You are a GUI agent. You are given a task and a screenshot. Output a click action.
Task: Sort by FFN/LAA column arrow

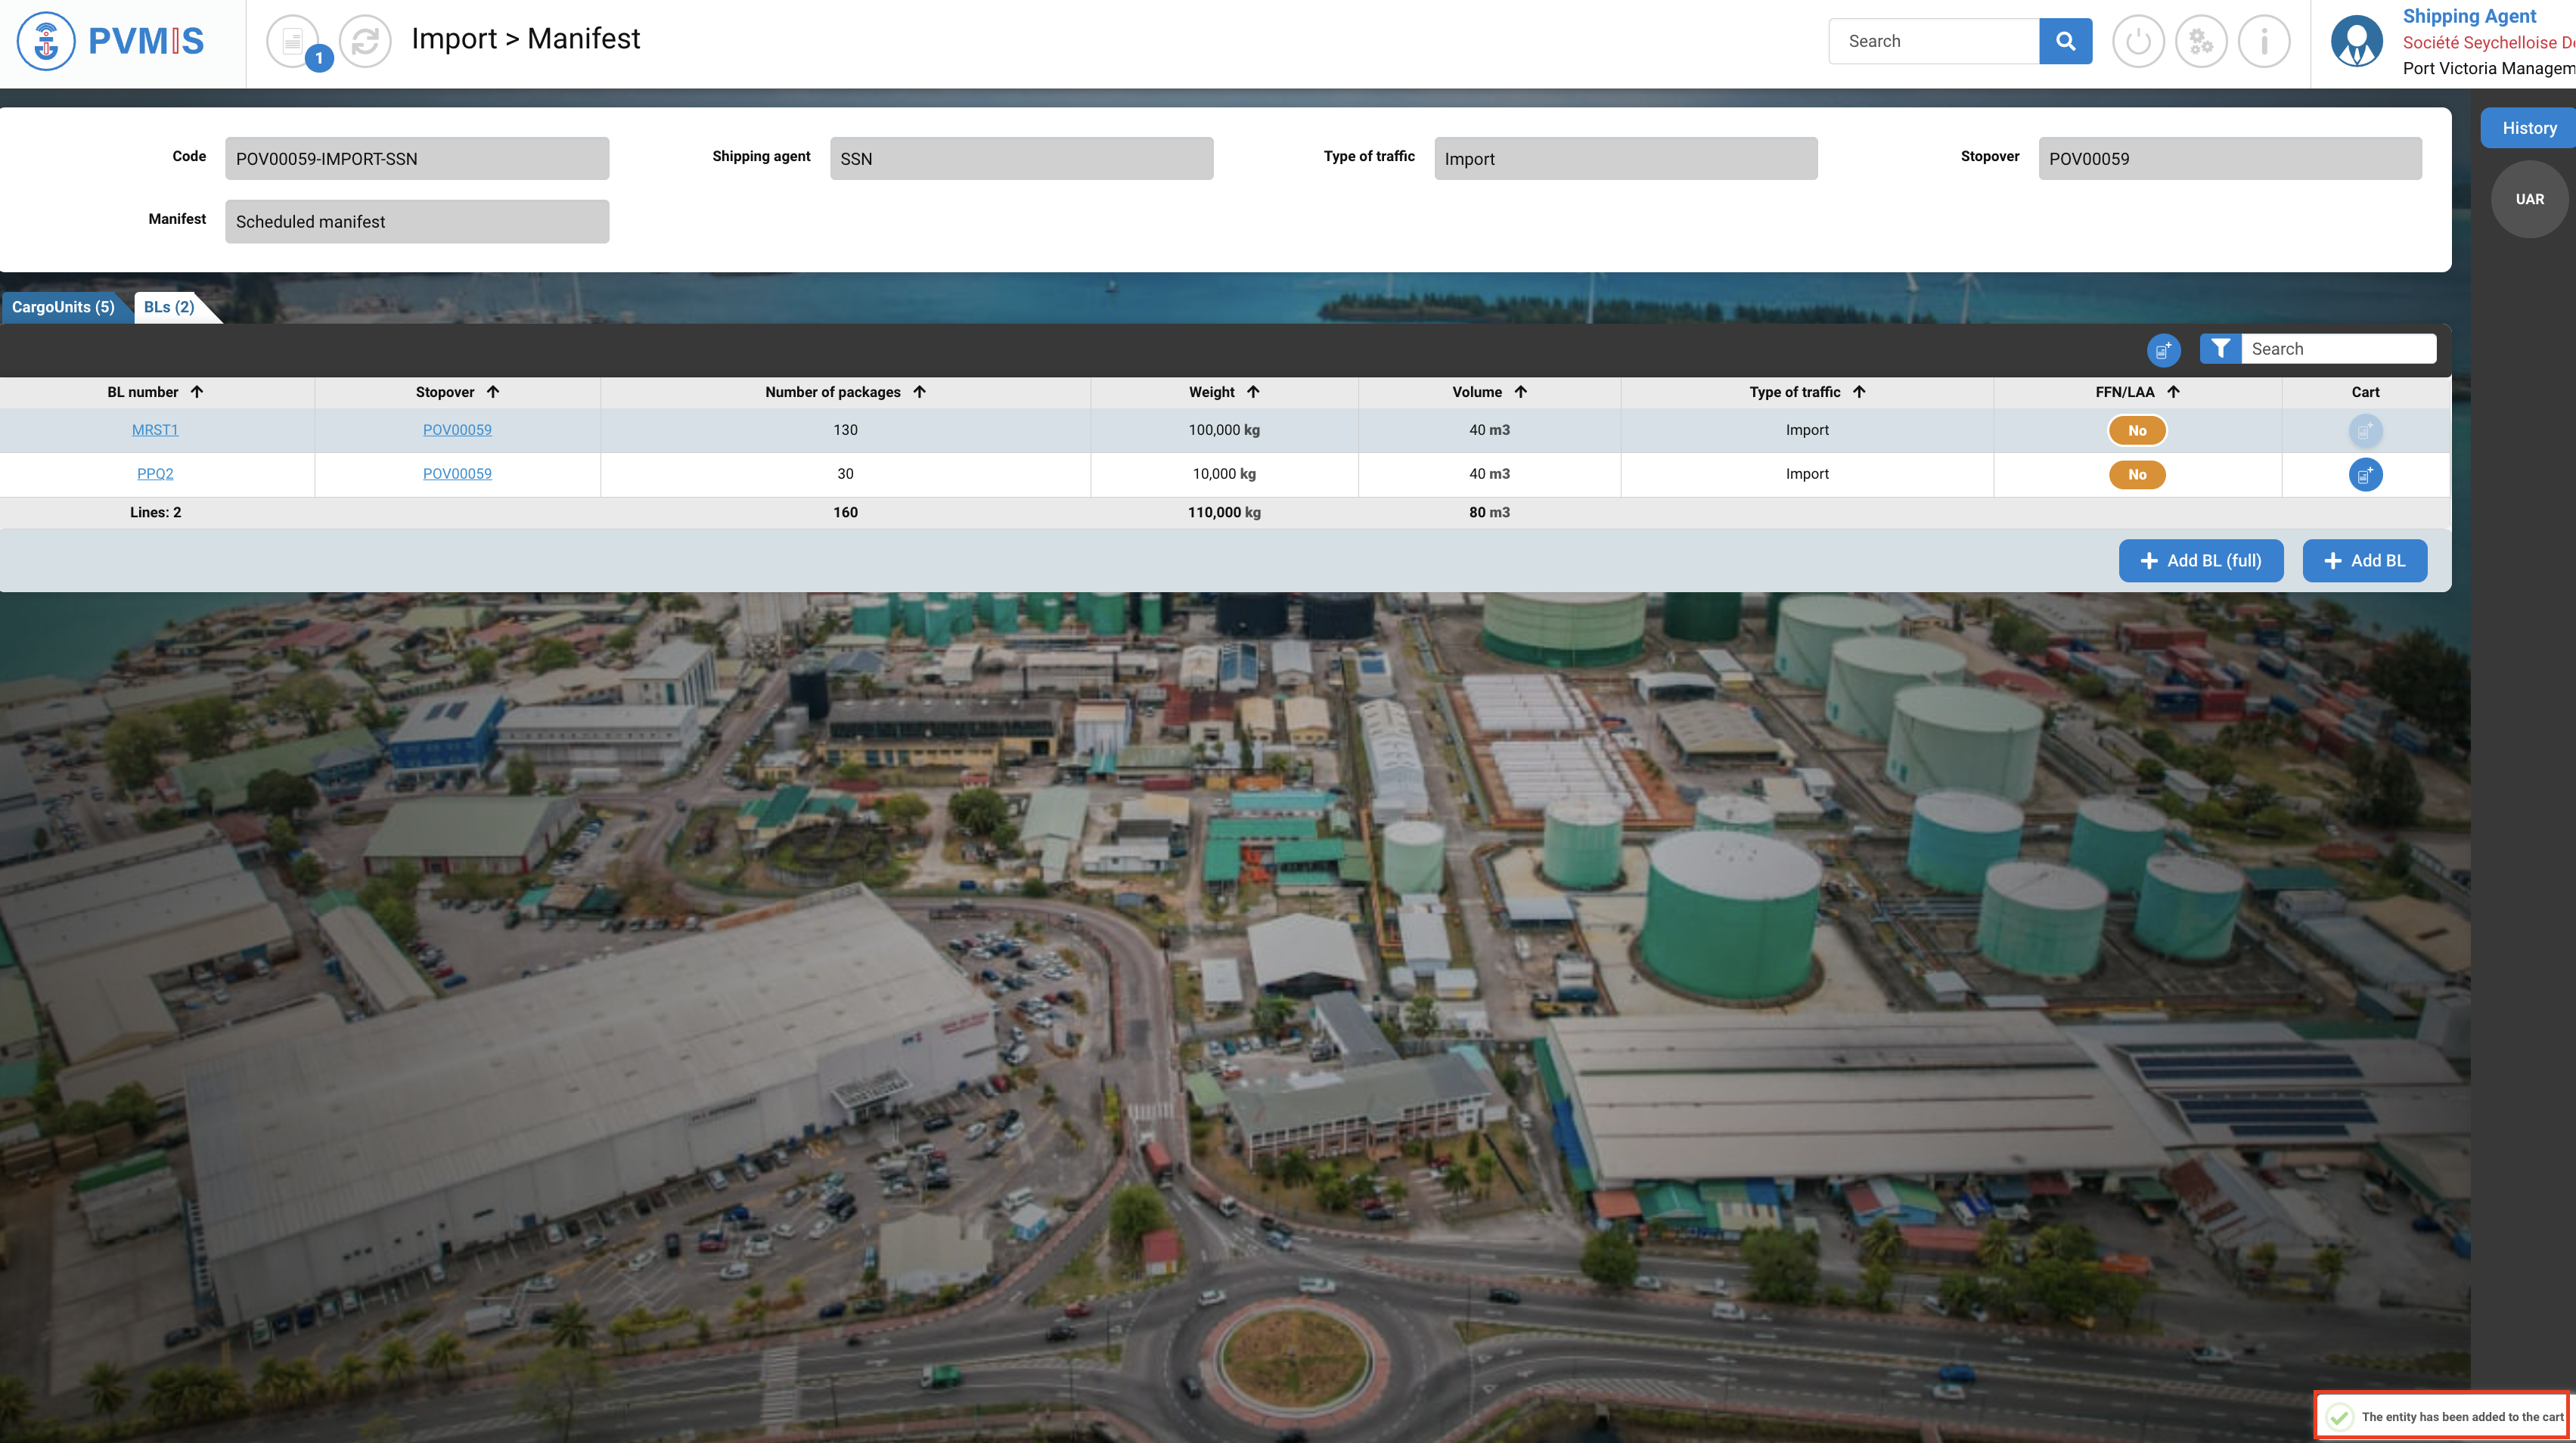click(2173, 392)
